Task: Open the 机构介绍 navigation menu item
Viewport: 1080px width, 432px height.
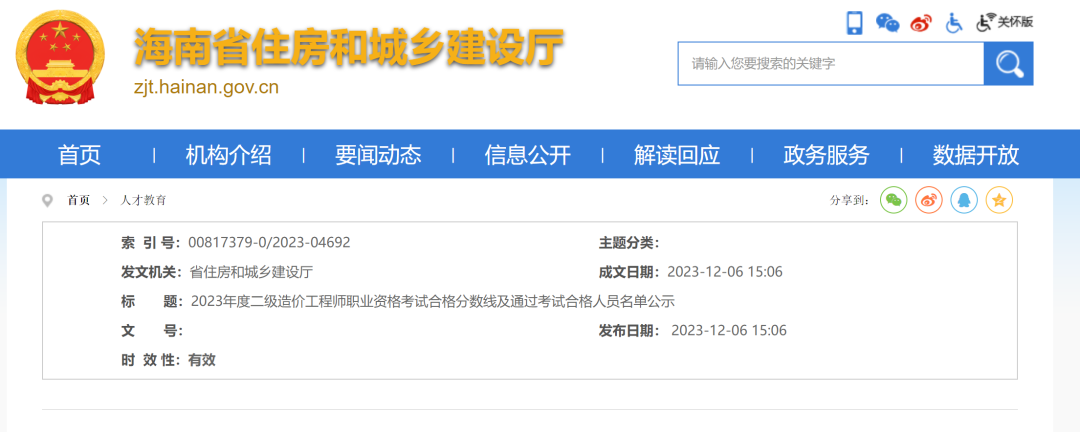Action: 228,155
